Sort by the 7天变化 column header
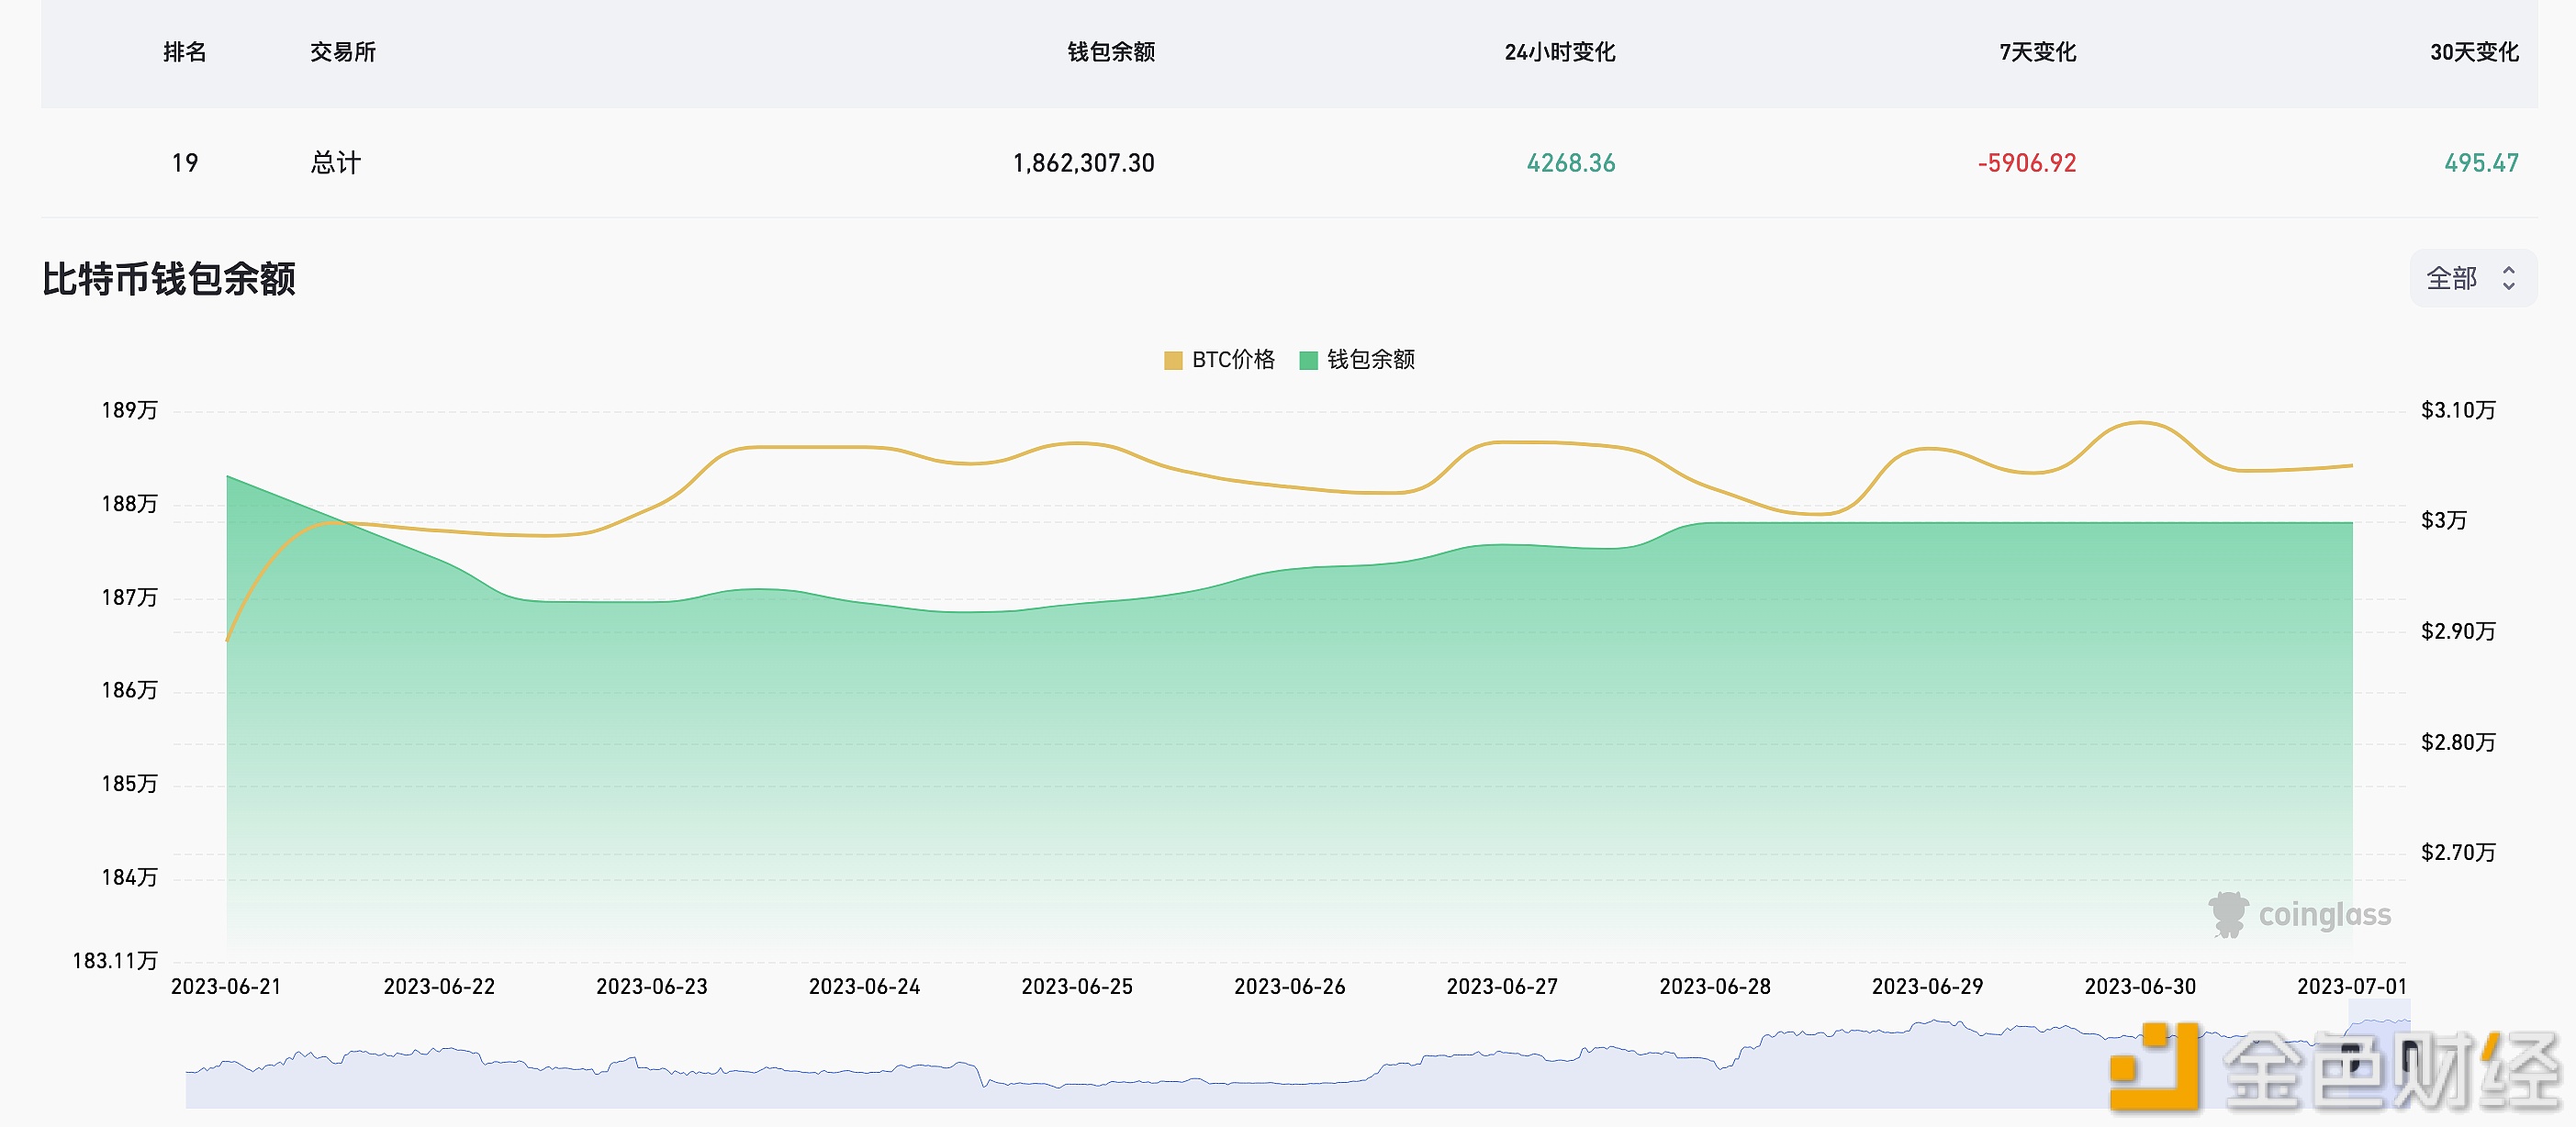This screenshot has width=2576, height=1127. tap(2038, 52)
